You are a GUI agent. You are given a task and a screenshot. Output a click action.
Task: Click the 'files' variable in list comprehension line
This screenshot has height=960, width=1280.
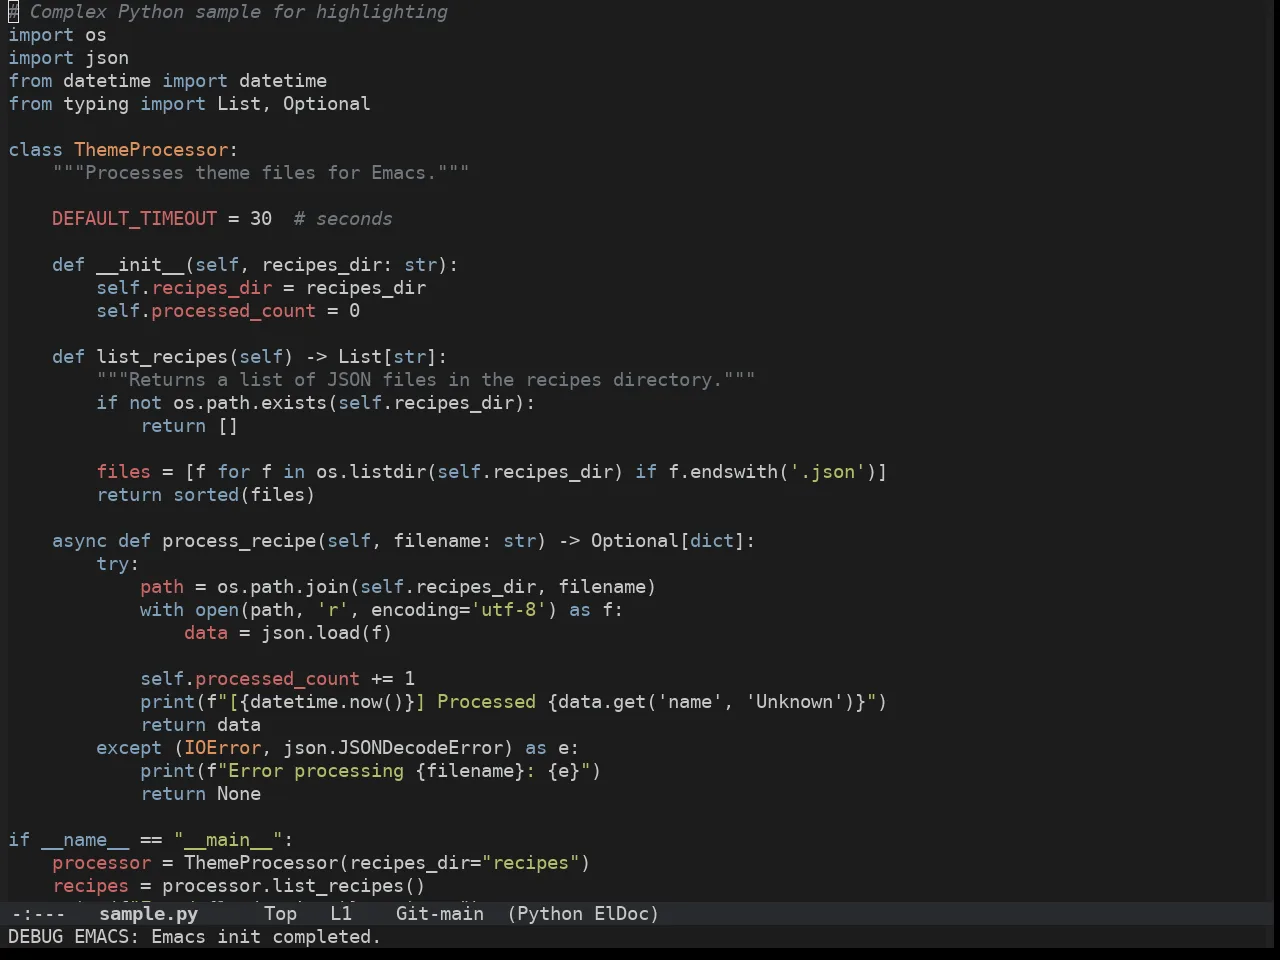tap(123, 472)
